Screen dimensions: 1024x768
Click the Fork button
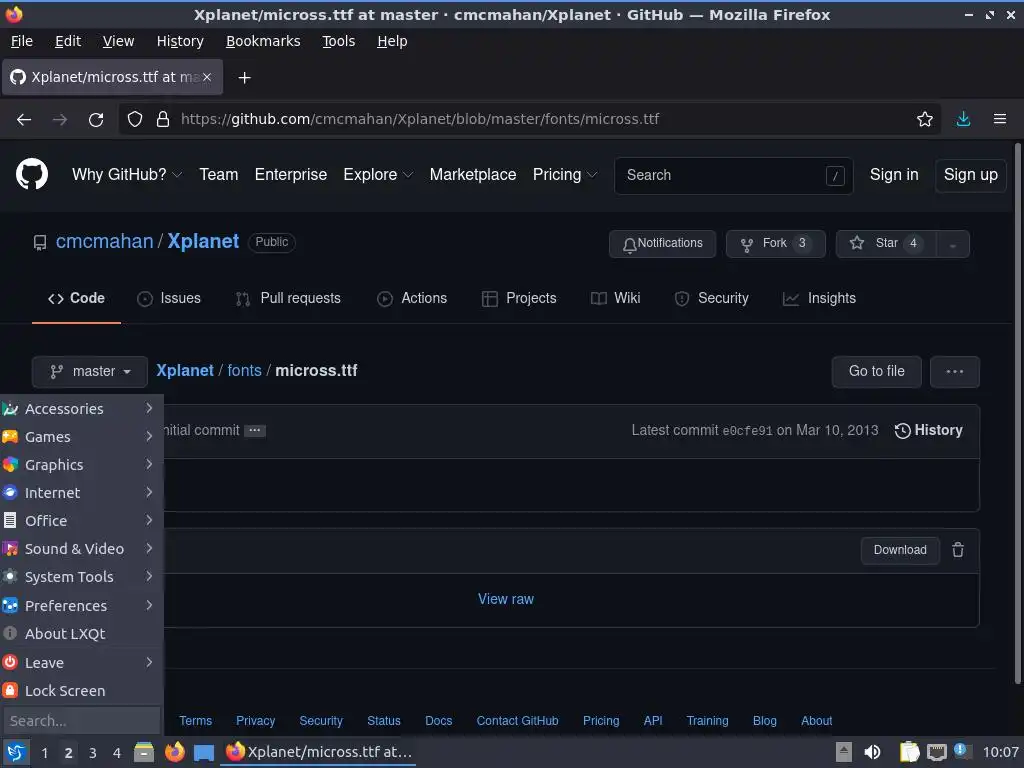tap(776, 244)
